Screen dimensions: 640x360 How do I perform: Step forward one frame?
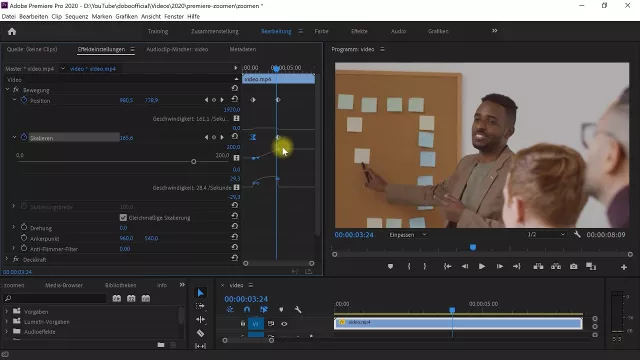coord(500,267)
